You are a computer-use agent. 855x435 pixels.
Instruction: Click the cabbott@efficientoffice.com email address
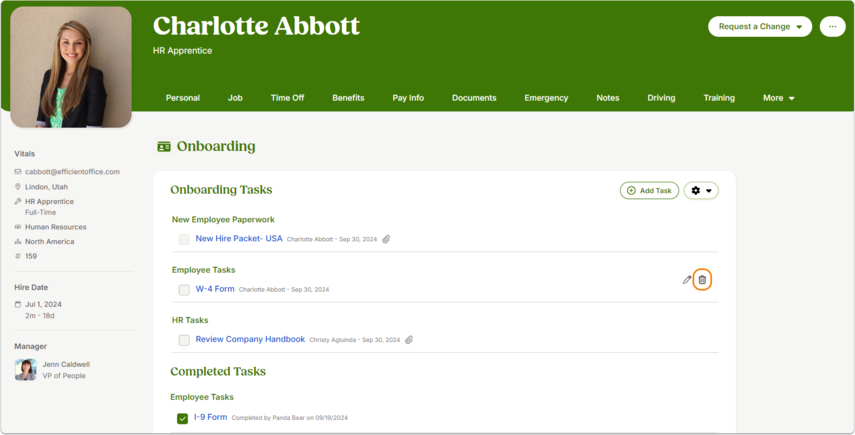(72, 172)
